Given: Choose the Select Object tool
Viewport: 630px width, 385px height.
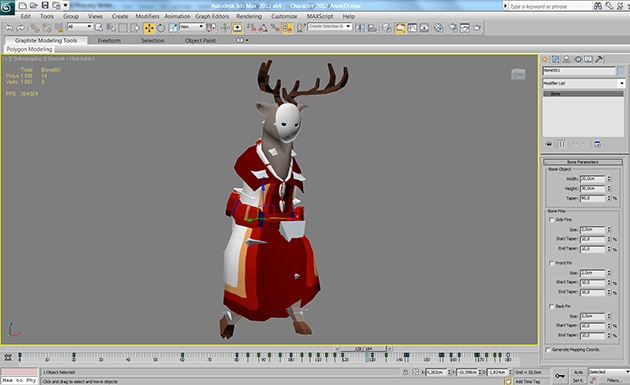Looking at the screenshot, I should coord(99,28).
